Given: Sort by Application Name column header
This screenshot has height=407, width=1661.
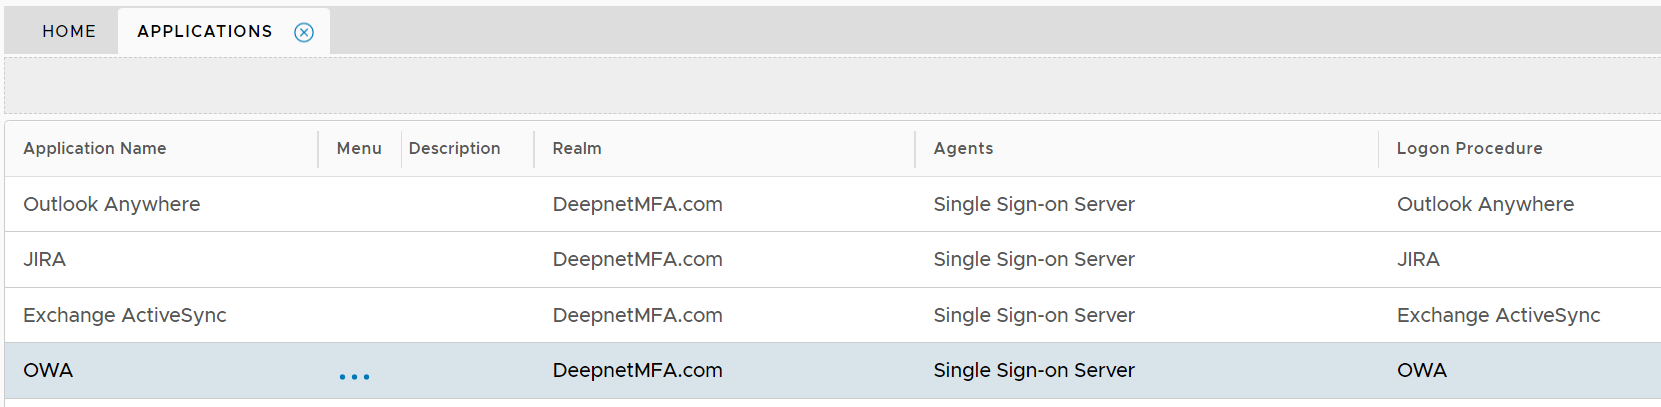Looking at the screenshot, I should pyautogui.click(x=95, y=148).
